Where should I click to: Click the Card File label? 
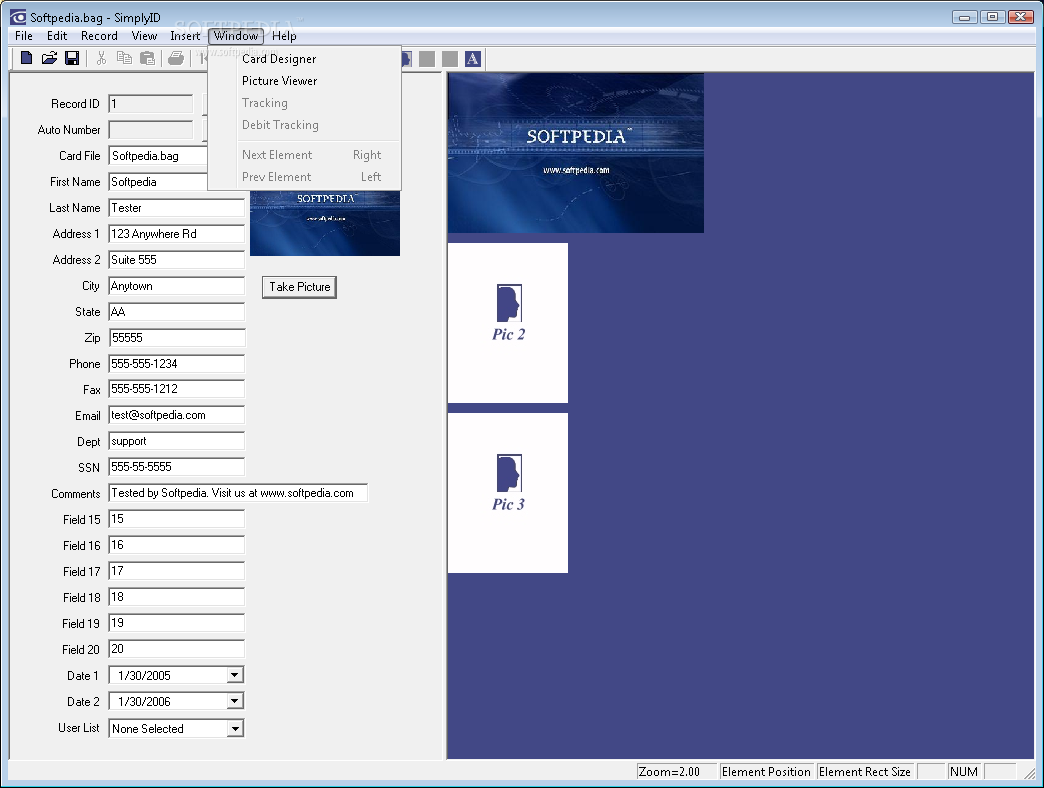tap(80, 156)
